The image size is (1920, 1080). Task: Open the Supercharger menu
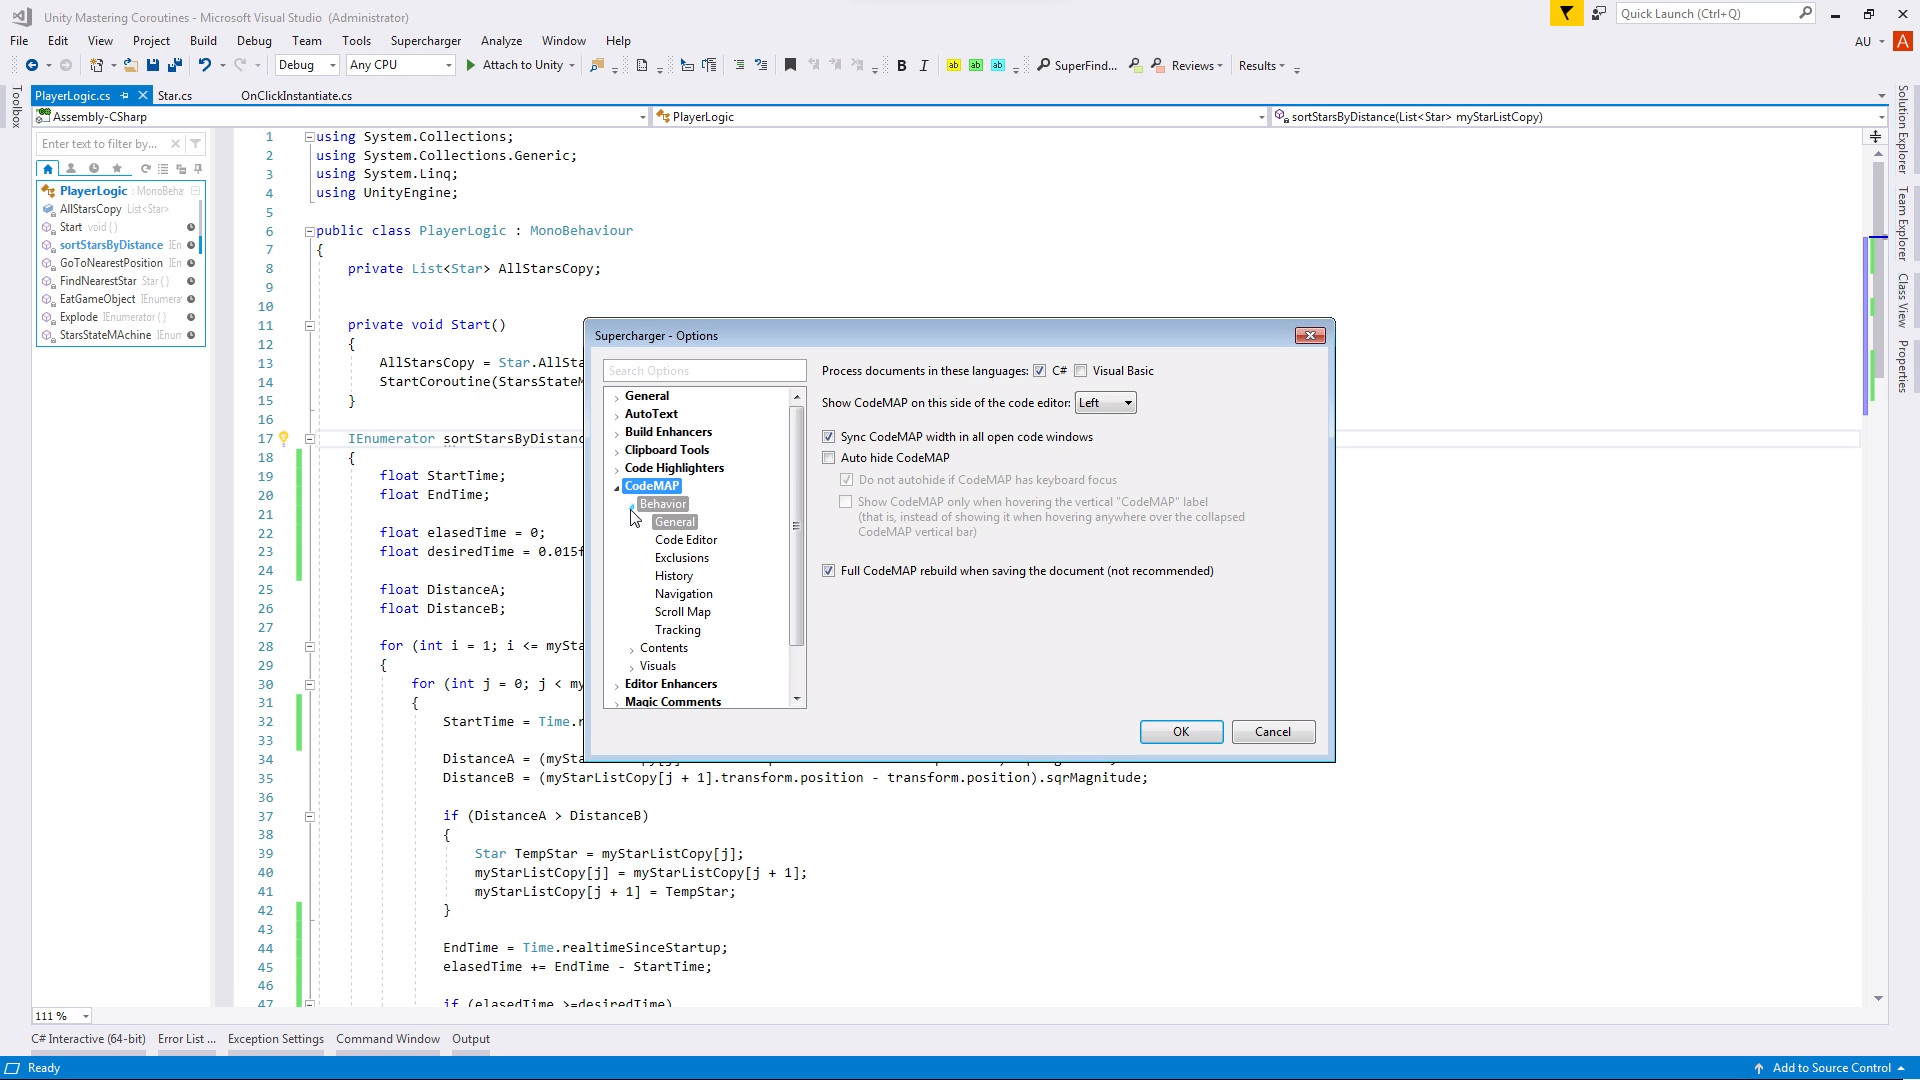(425, 41)
